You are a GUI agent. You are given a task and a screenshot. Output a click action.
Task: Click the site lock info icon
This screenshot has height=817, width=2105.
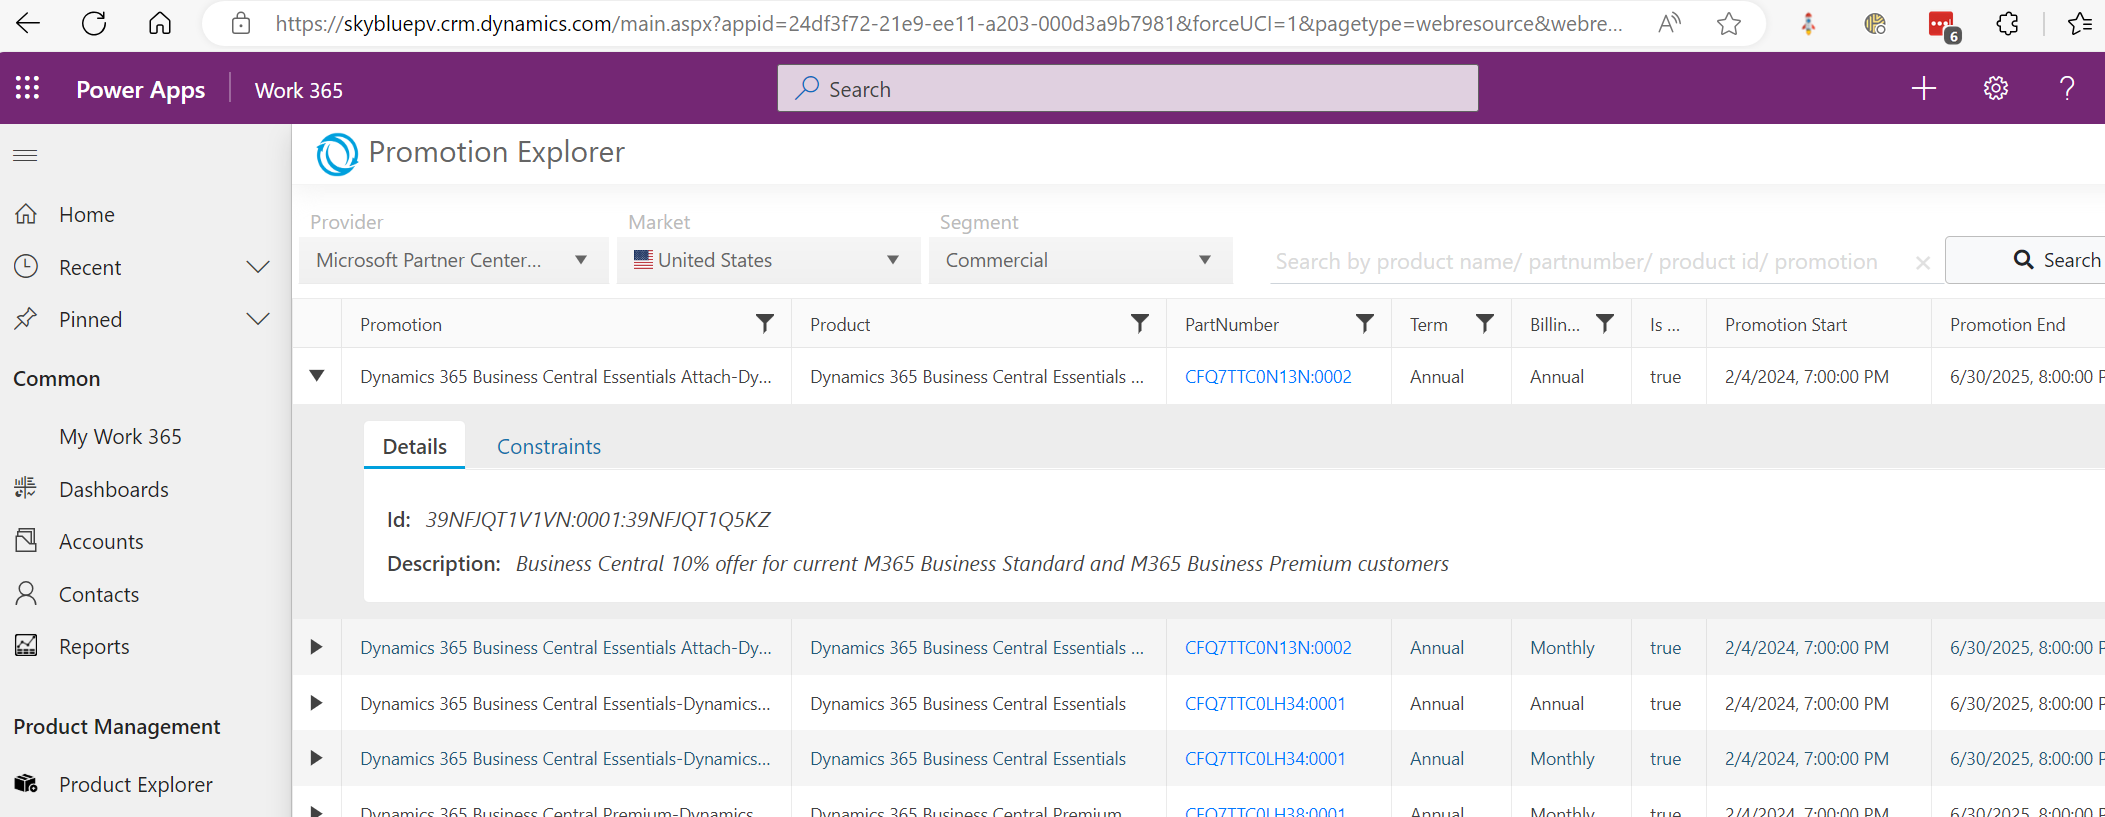point(241,23)
